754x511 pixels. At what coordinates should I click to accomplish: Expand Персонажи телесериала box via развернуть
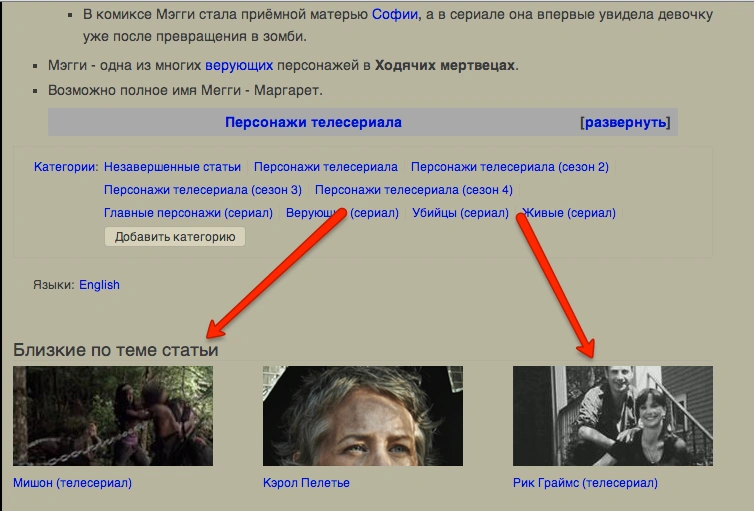625,122
